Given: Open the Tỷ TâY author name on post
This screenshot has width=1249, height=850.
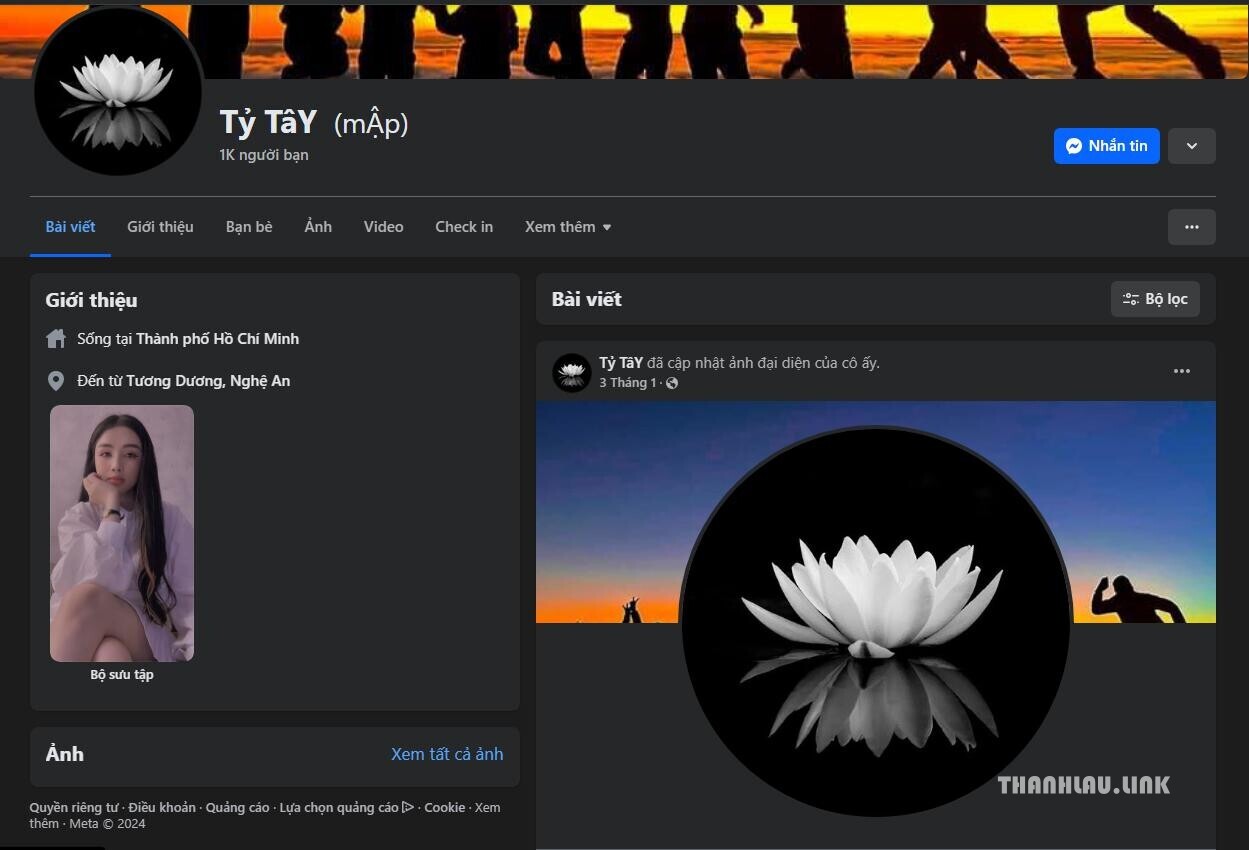Looking at the screenshot, I should (621, 363).
